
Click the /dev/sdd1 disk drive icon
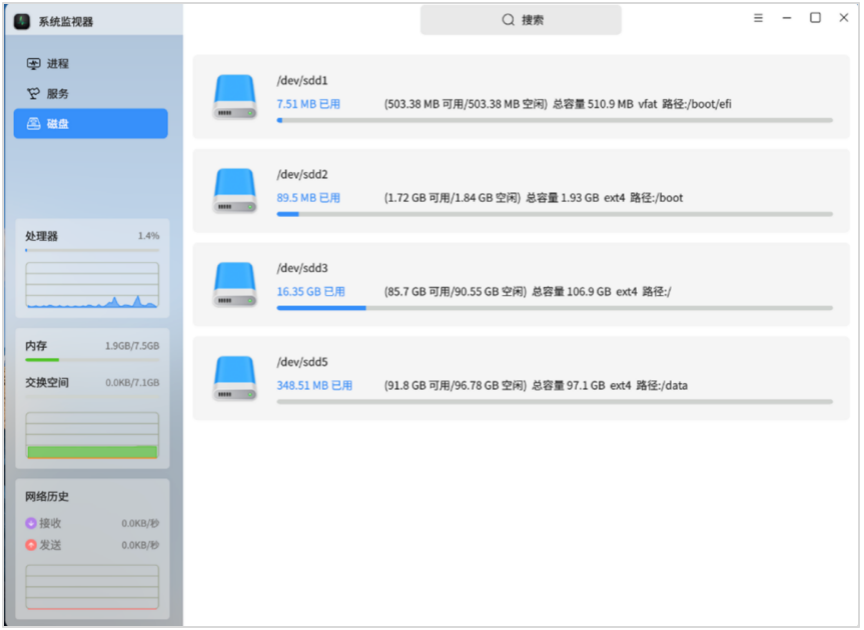[x=235, y=97]
